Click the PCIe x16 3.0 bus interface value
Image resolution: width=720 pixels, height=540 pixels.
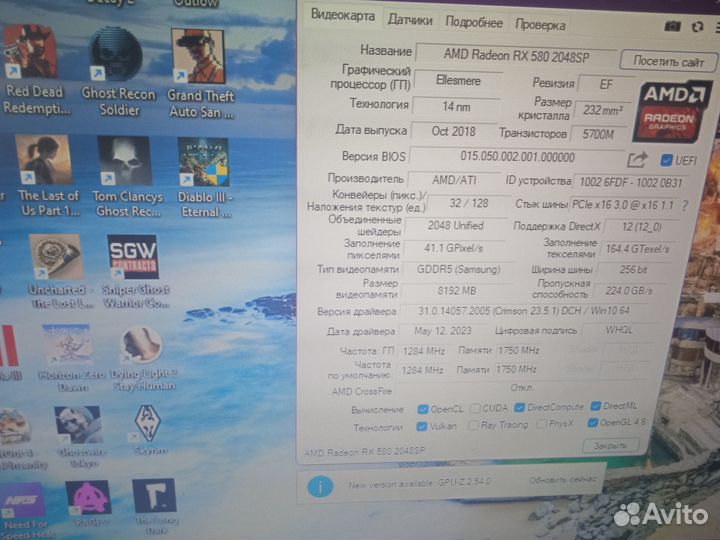point(623,204)
